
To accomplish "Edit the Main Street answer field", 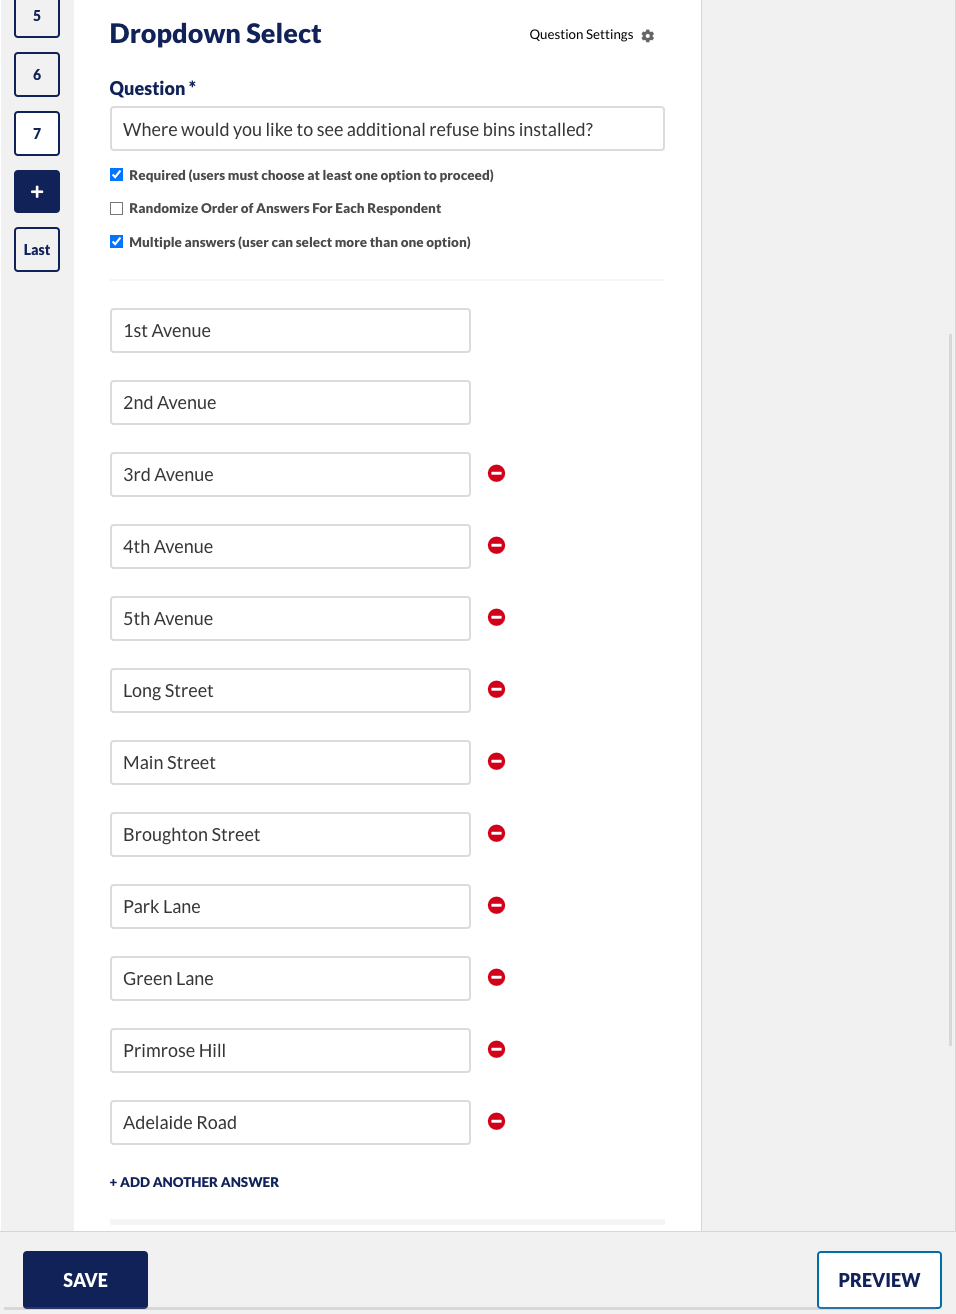I will tap(290, 763).
